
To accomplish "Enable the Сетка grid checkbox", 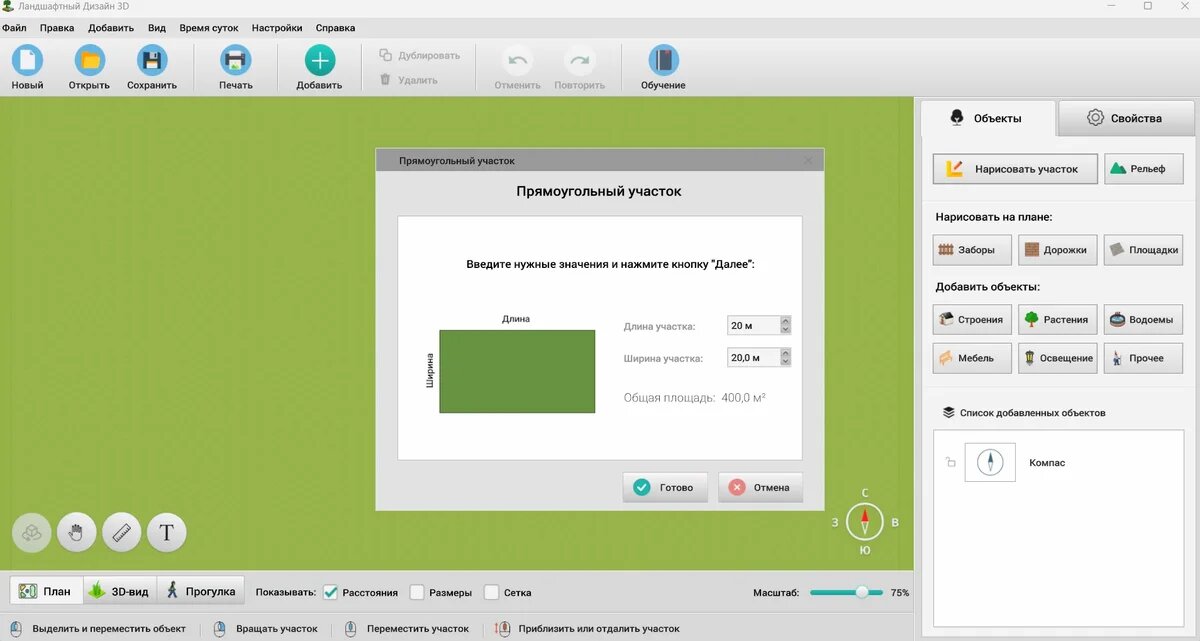I will point(491,592).
